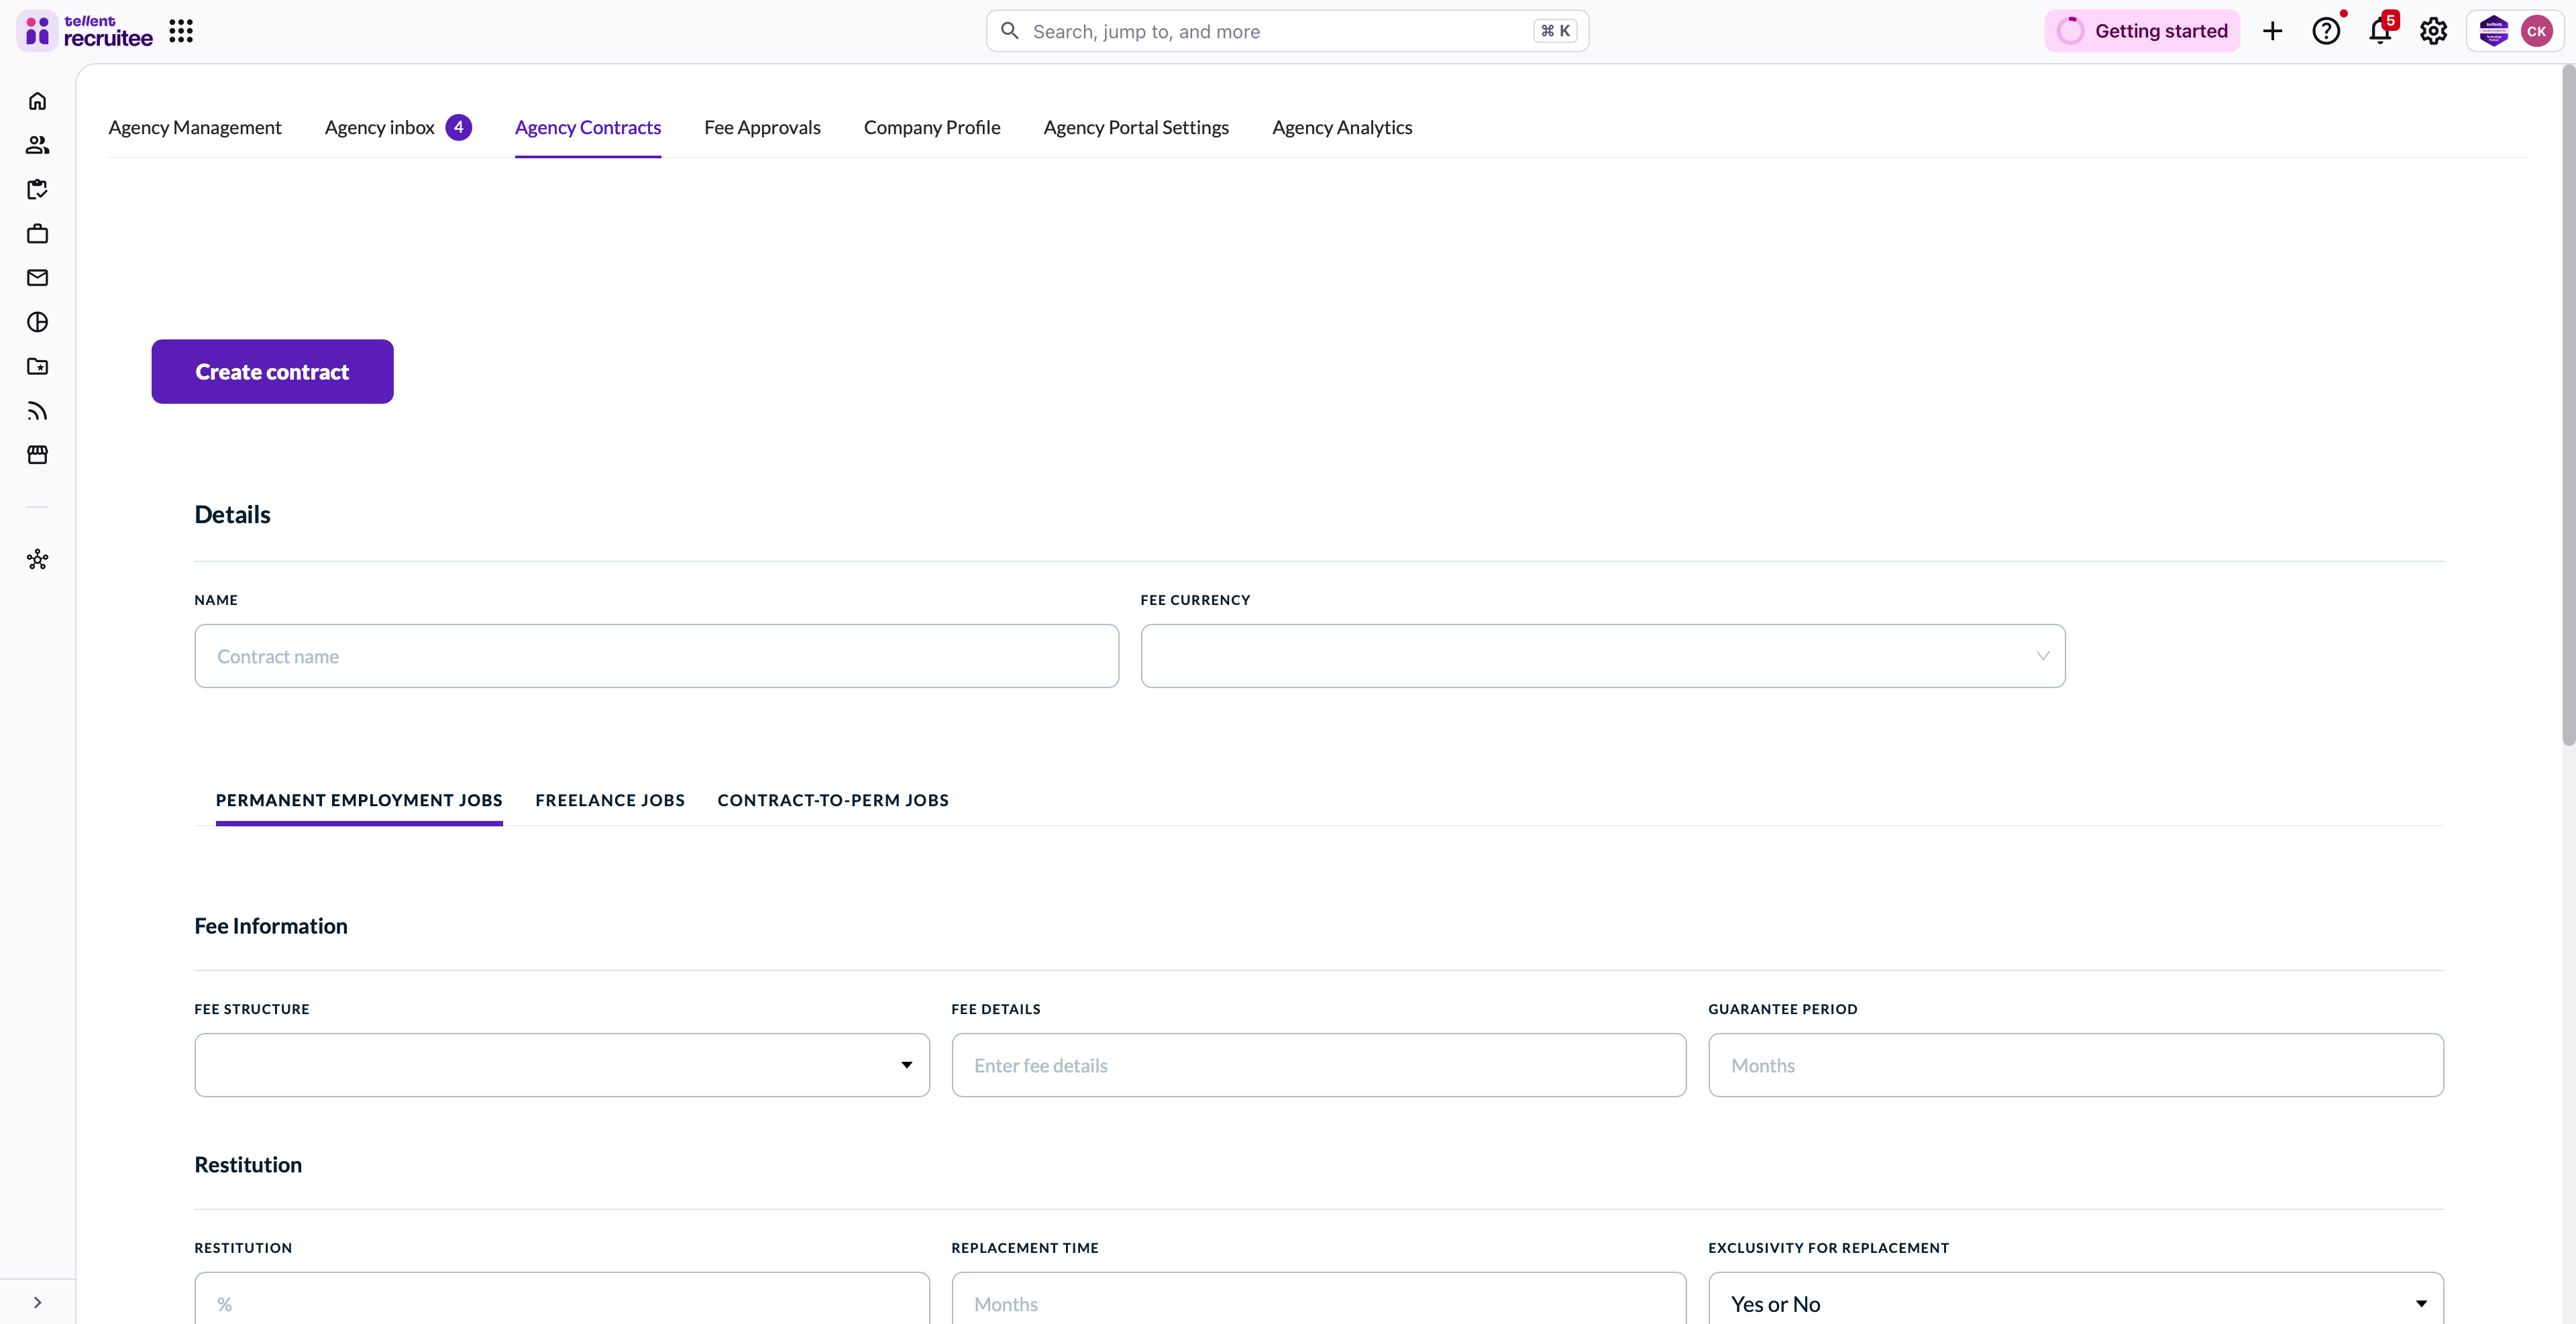Switch to Contract-to-Perm Jobs tab
The image size is (2576, 1324).
pos(833,800)
